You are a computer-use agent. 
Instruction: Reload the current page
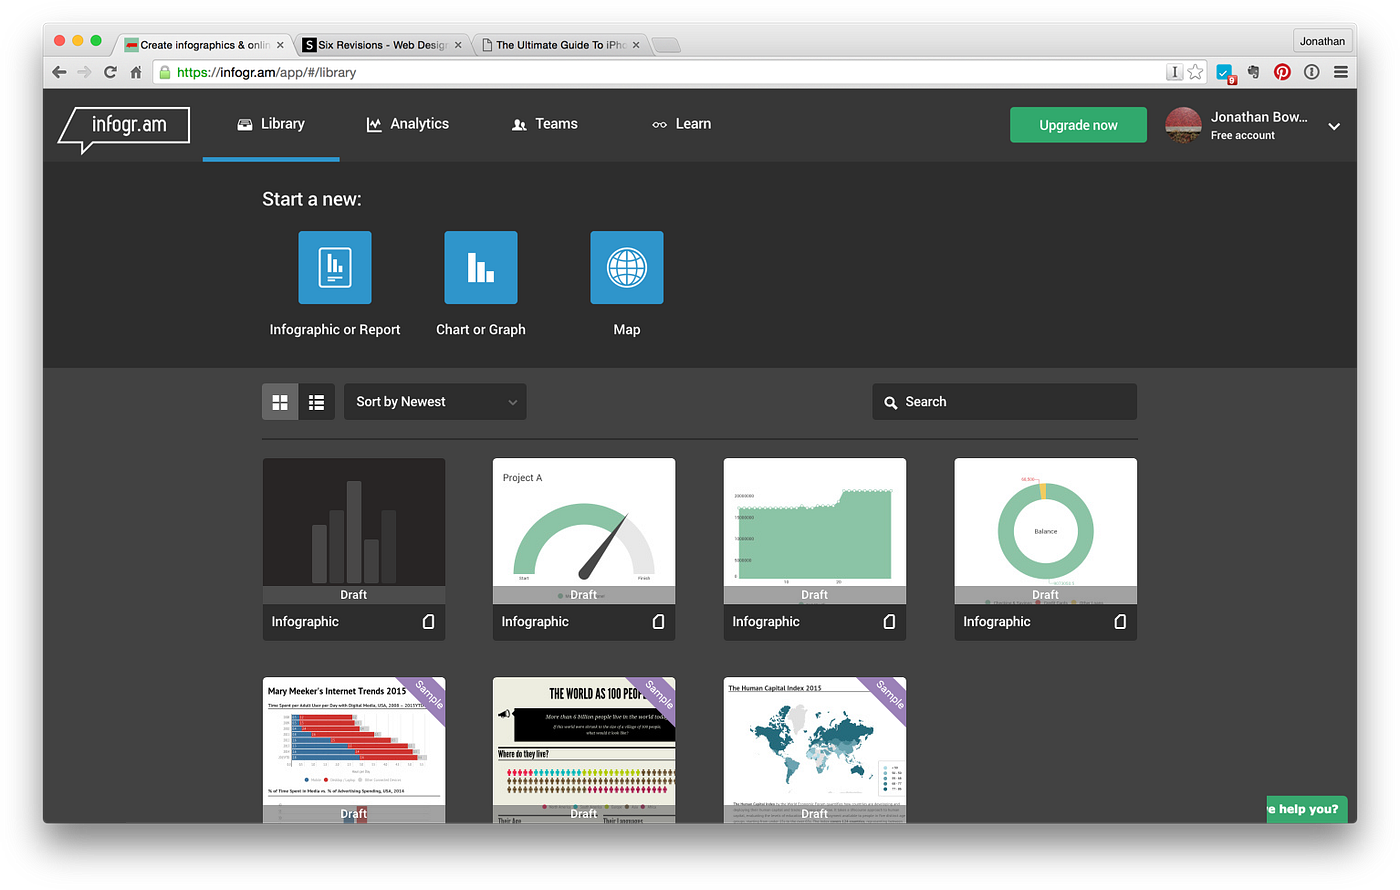pyautogui.click(x=110, y=72)
